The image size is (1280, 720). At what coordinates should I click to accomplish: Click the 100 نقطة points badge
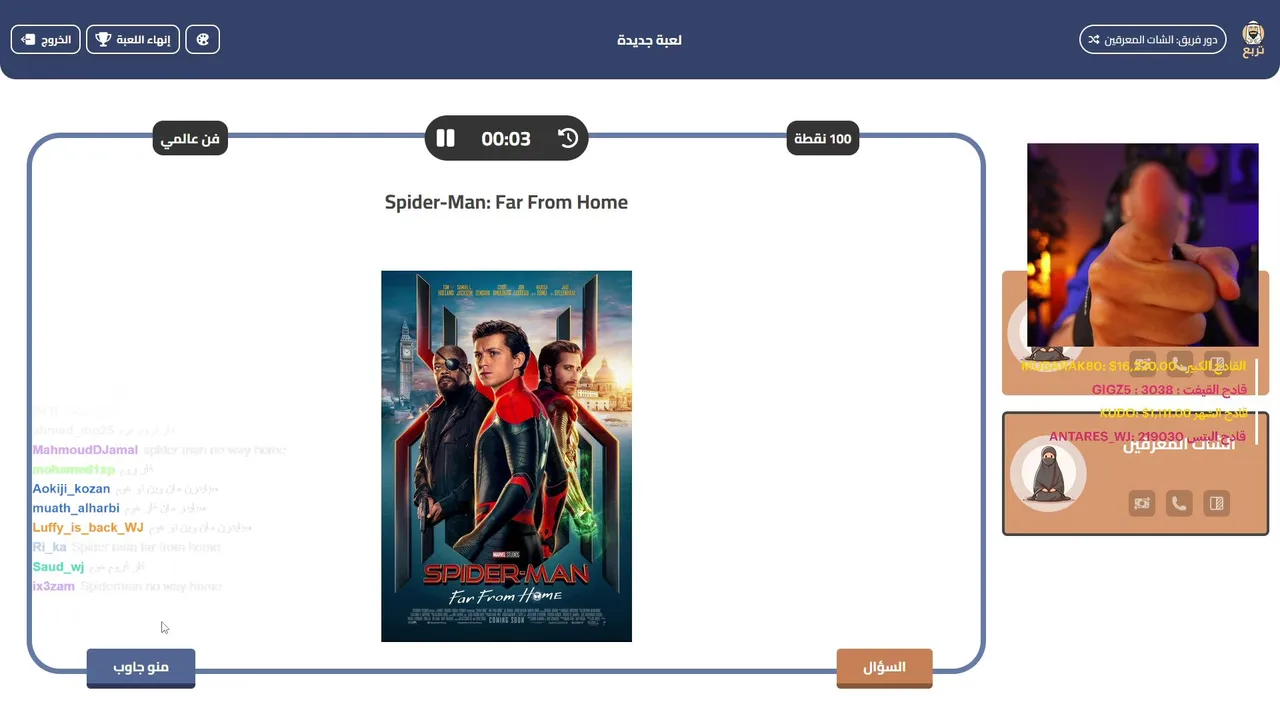click(823, 138)
